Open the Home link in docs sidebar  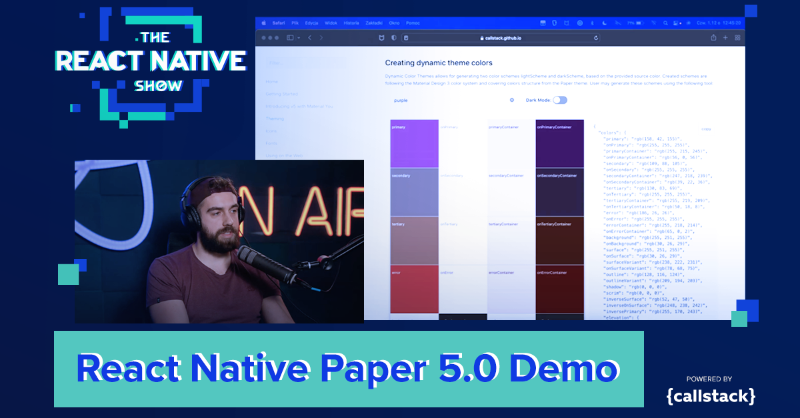(x=271, y=82)
